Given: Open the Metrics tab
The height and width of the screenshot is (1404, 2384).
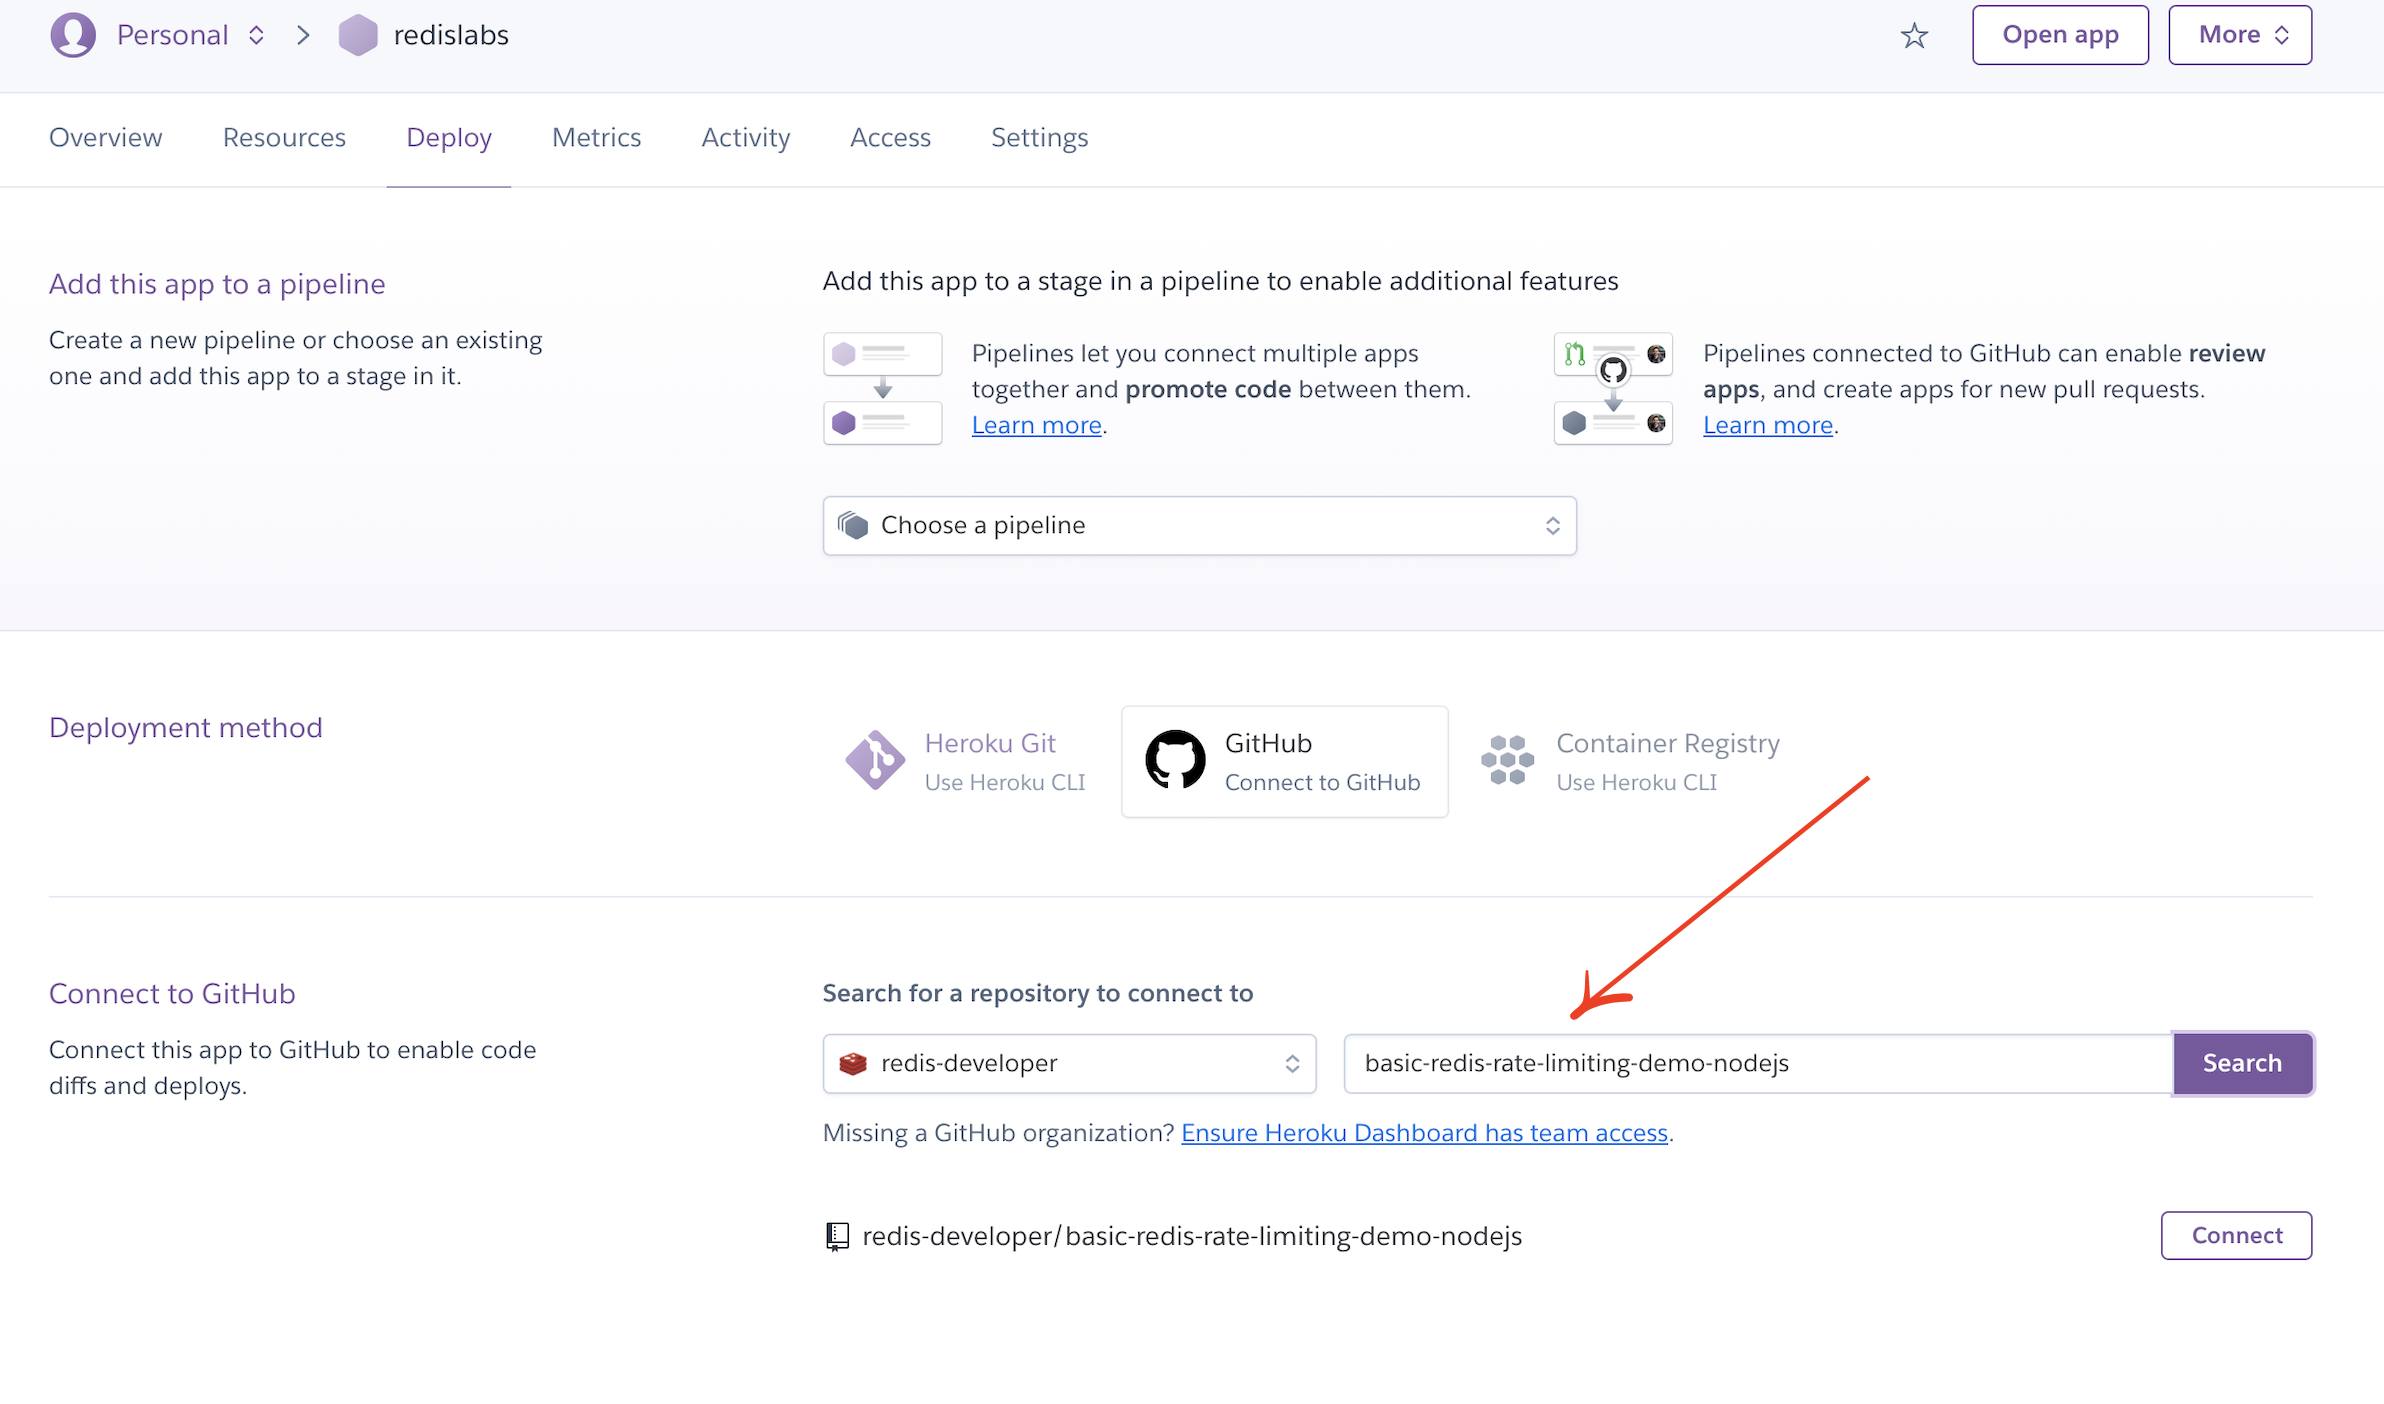Looking at the screenshot, I should (x=596, y=137).
